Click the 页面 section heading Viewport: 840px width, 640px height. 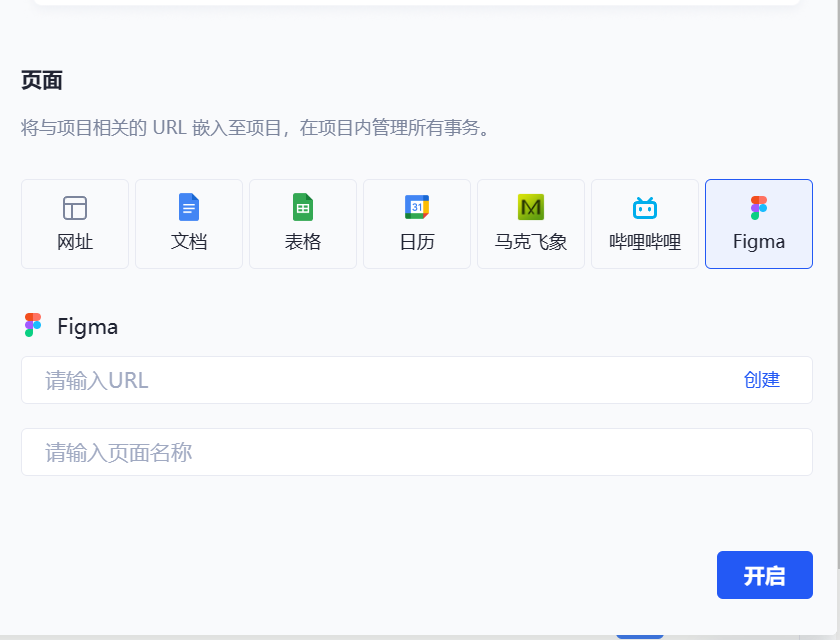42,81
